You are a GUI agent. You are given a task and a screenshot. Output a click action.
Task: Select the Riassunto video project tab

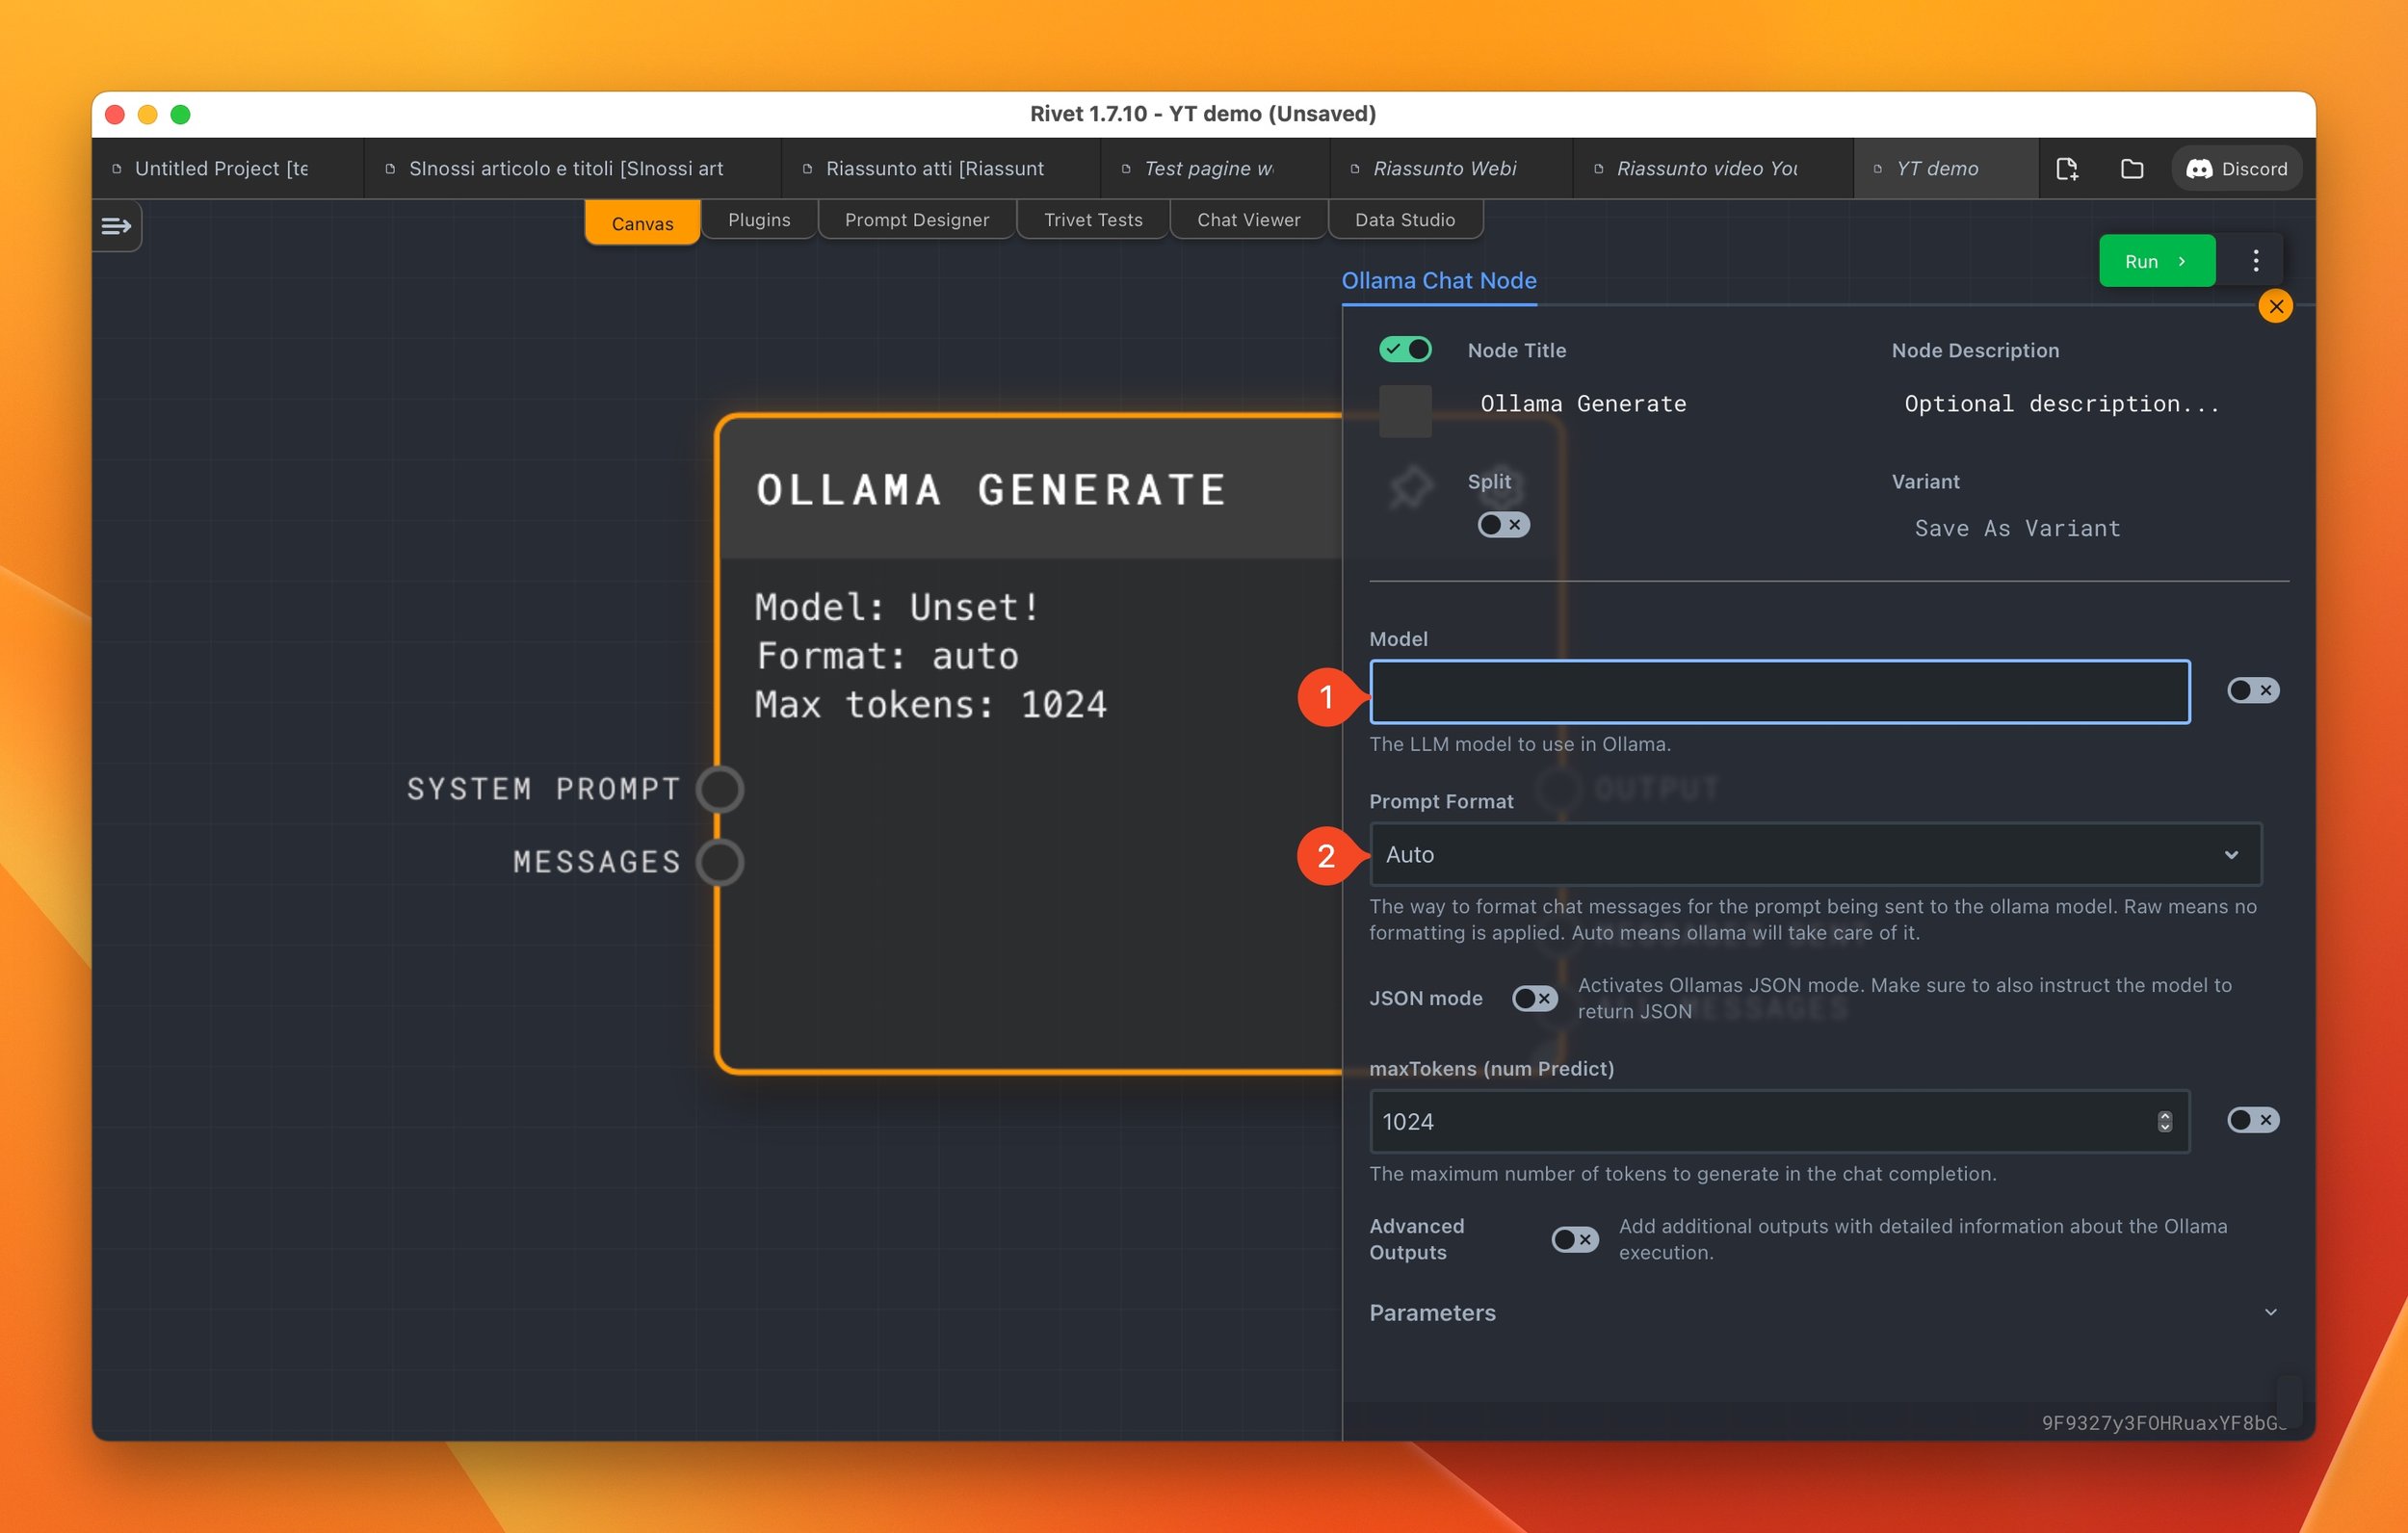1713,169
